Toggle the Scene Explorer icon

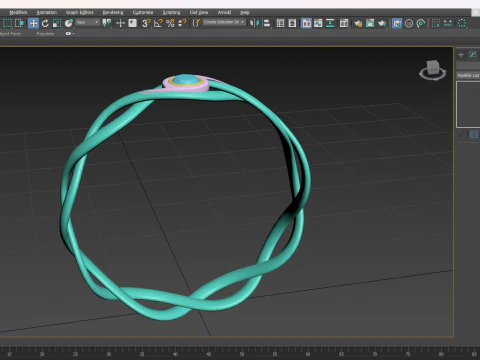(x=280, y=23)
